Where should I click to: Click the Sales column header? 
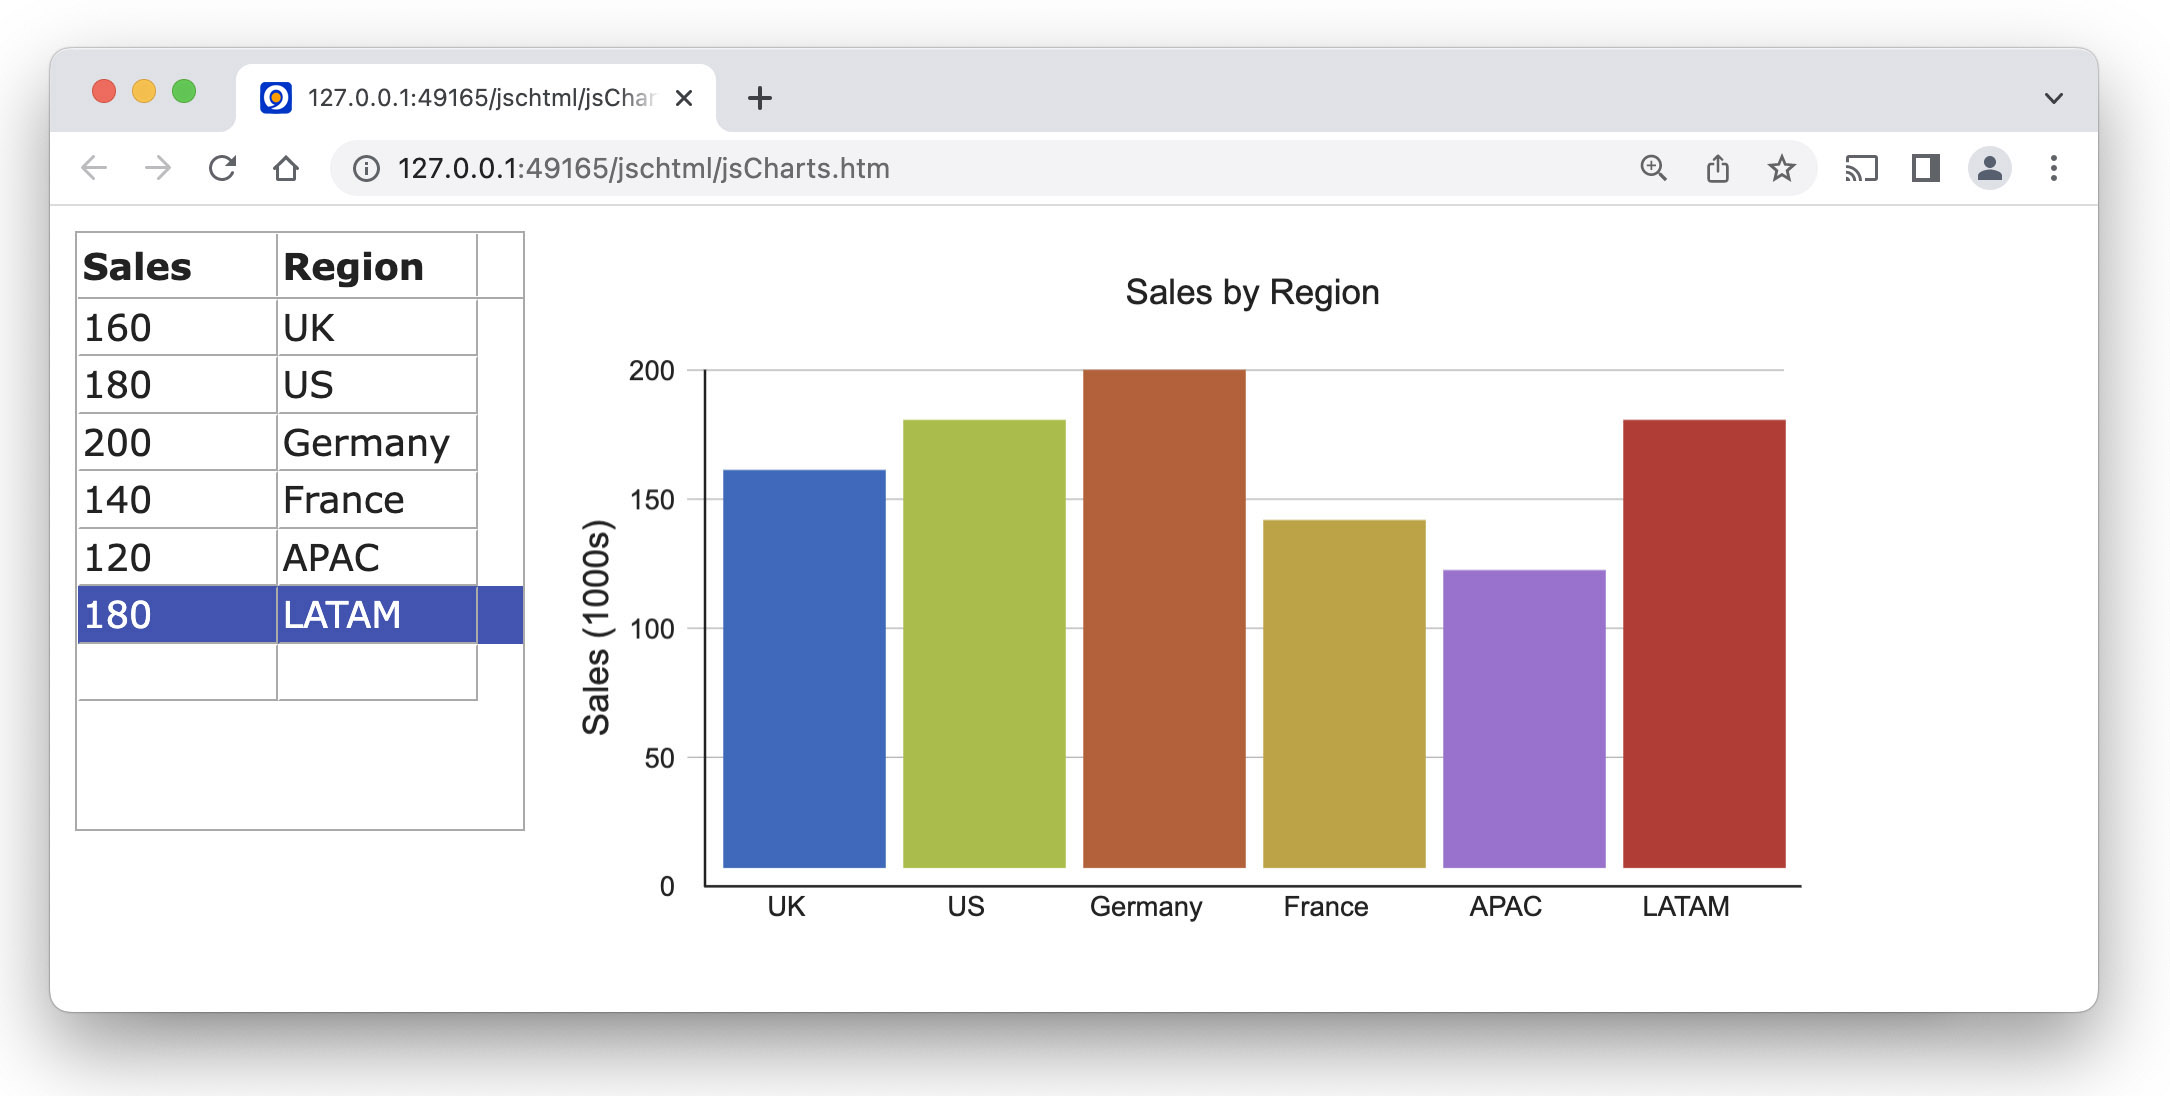137,266
